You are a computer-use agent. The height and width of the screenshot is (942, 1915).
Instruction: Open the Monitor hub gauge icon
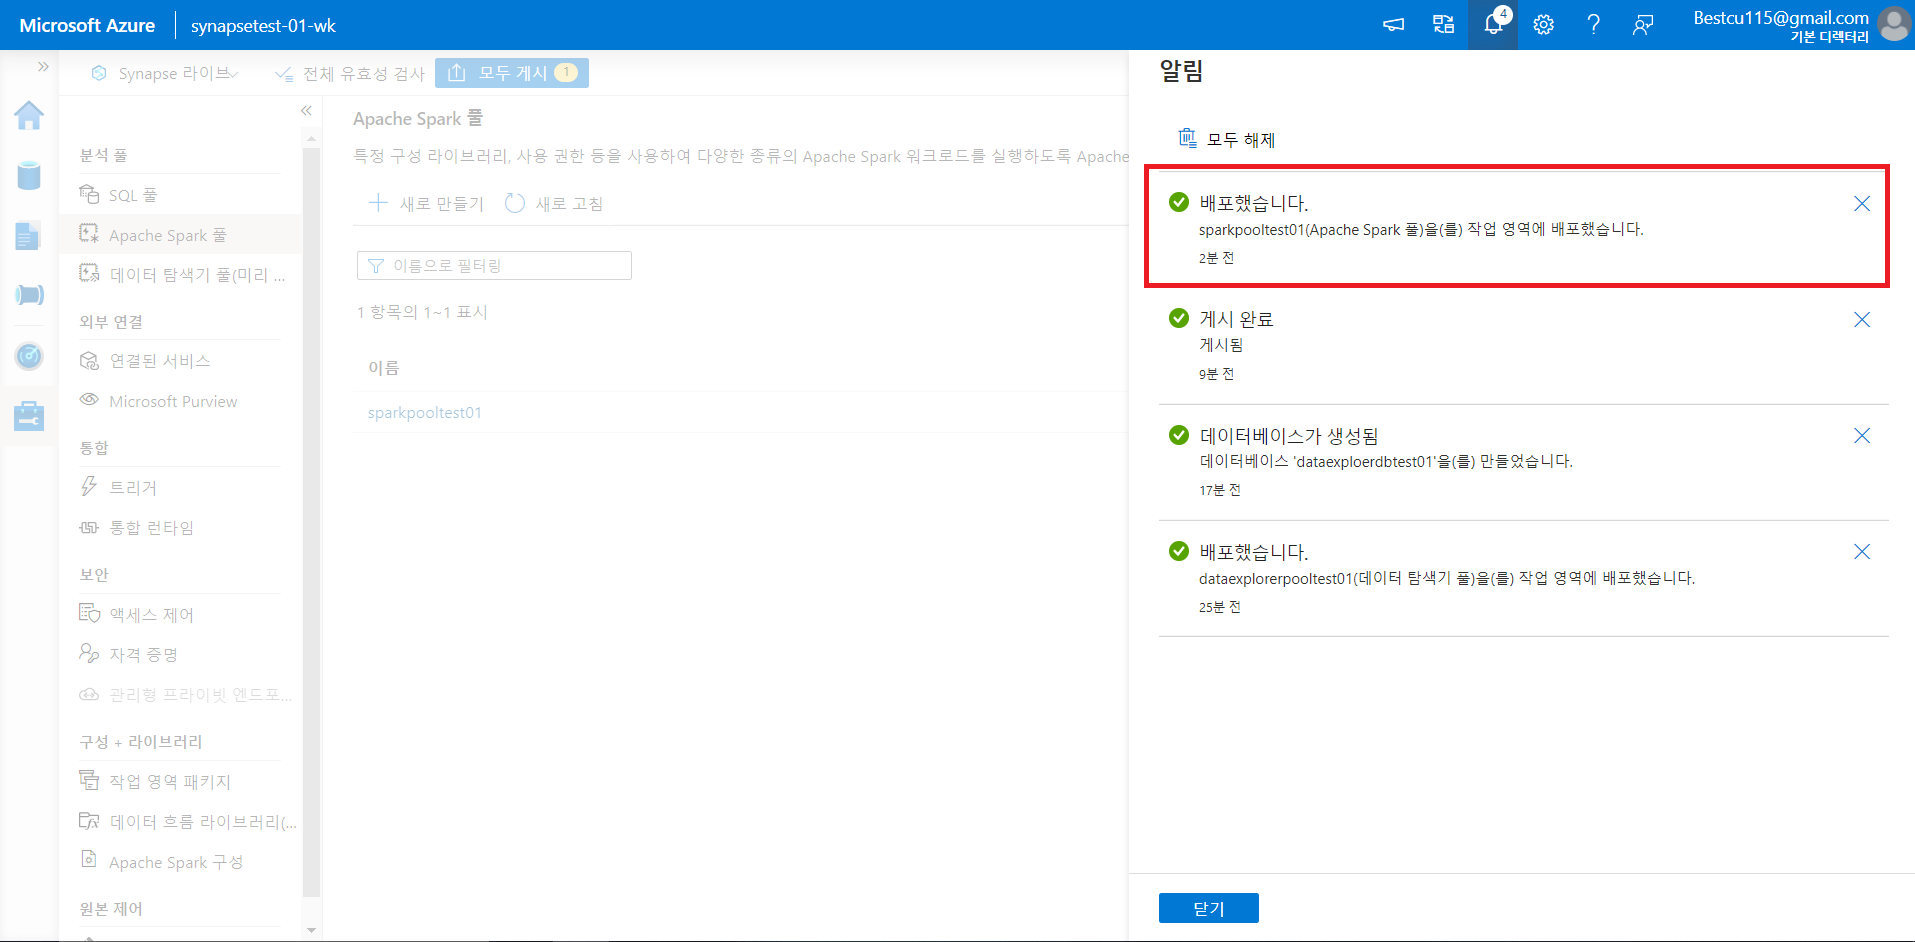(x=29, y=355)
